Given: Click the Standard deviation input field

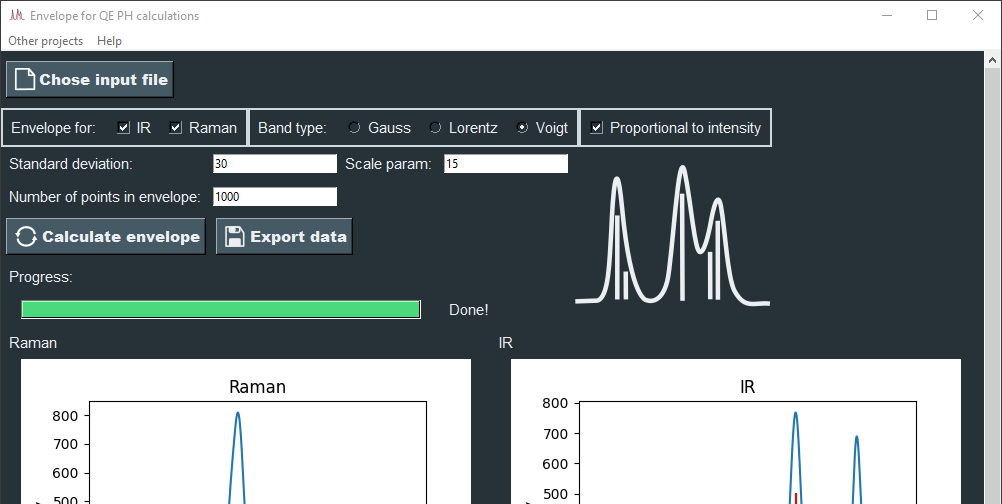Looking at the screenshot, I should 274,164.
